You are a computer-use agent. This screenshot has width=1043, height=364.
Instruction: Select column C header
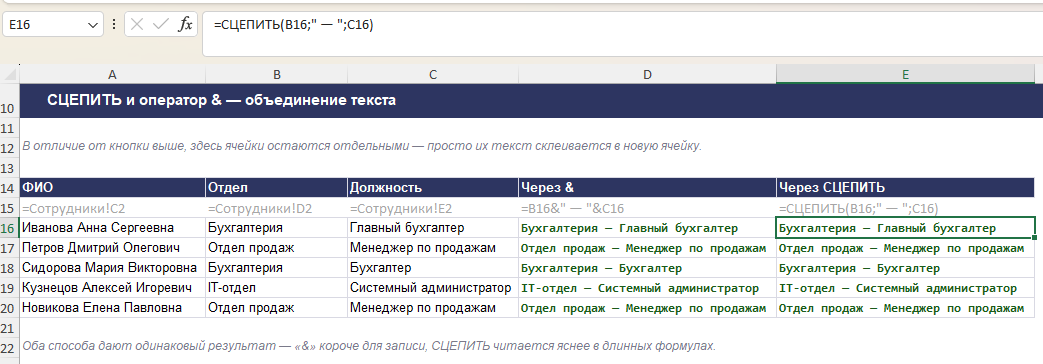[433, 75]
